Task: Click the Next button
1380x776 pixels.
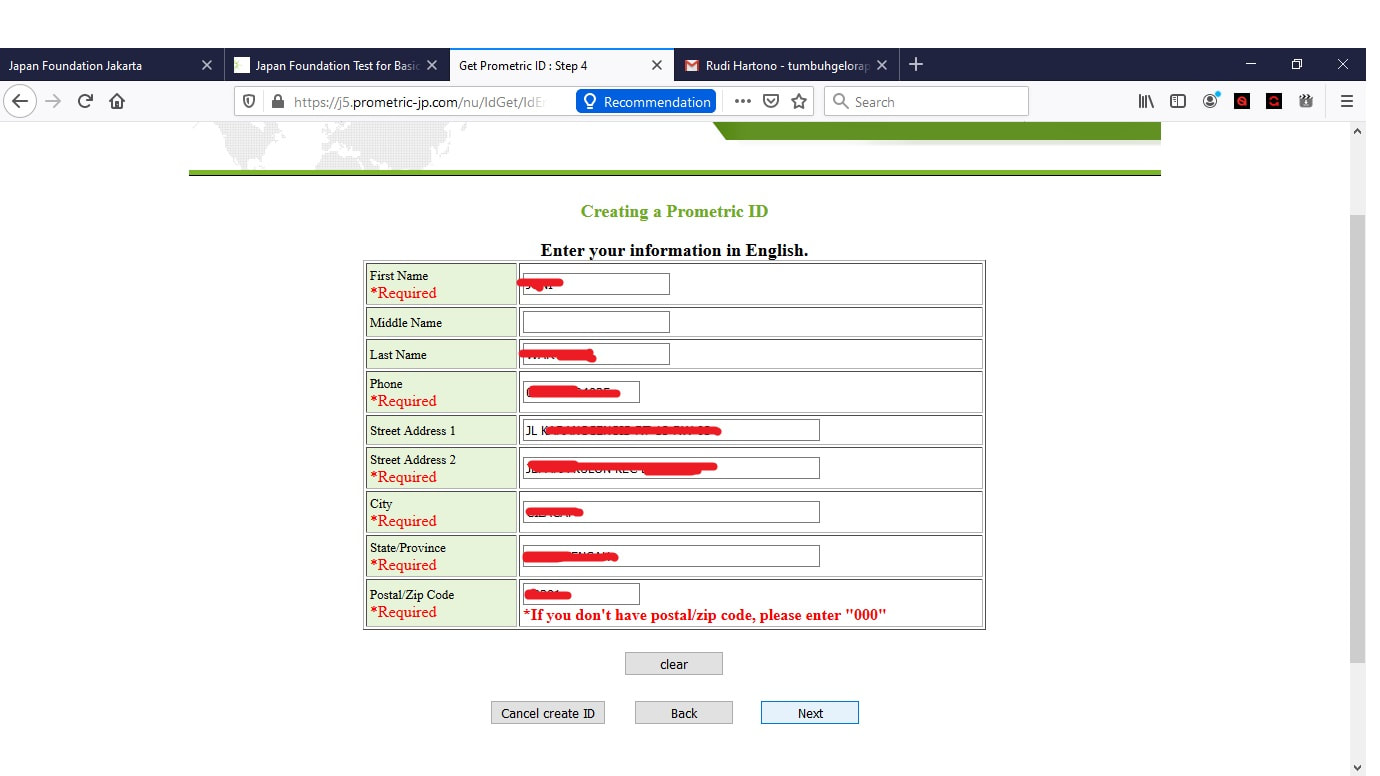Action: tap(810, 713)
